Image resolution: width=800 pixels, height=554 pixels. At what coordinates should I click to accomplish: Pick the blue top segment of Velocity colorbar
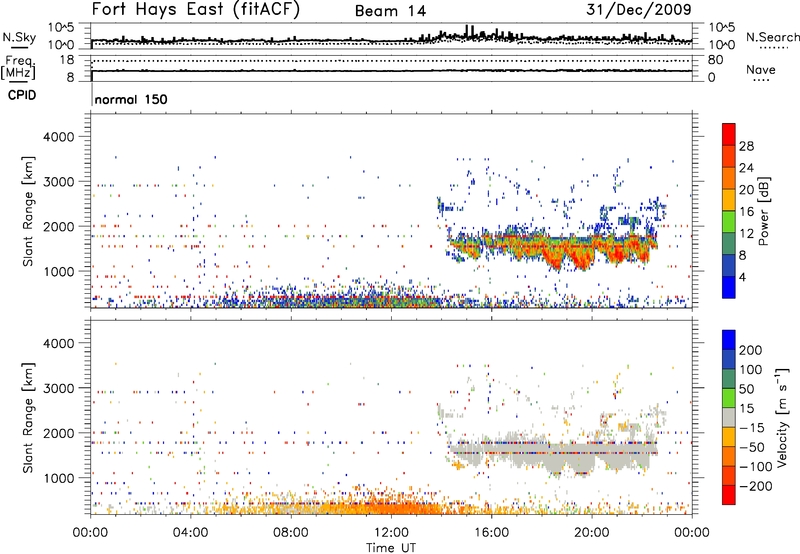(729, 340)
